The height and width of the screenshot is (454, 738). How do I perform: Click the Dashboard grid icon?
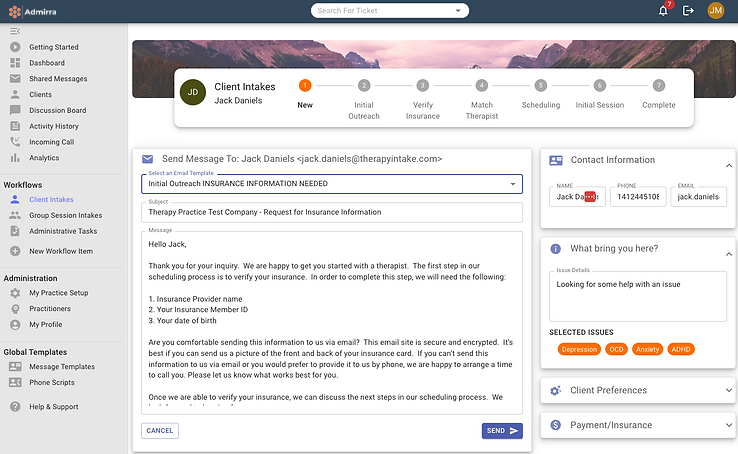tap(15, 63)
